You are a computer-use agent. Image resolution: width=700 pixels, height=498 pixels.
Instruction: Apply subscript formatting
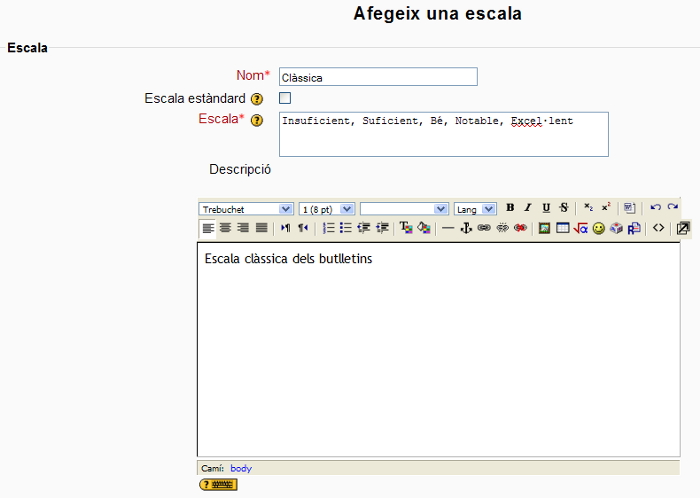[588, 208]
